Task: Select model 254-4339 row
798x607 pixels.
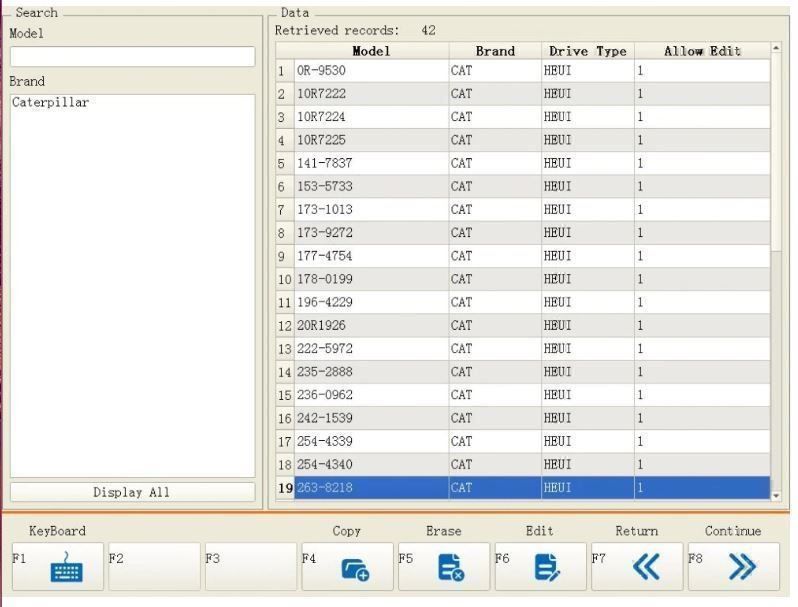Action: click(523, 441)
